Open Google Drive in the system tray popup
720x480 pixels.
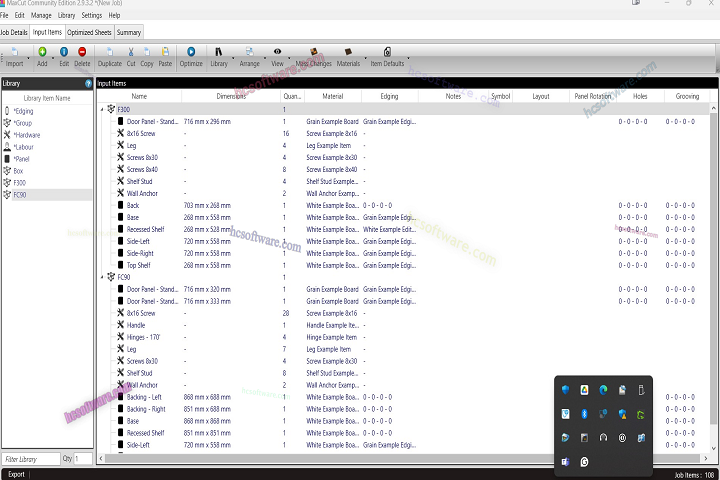pyautogui.click(x=584, y=390)
